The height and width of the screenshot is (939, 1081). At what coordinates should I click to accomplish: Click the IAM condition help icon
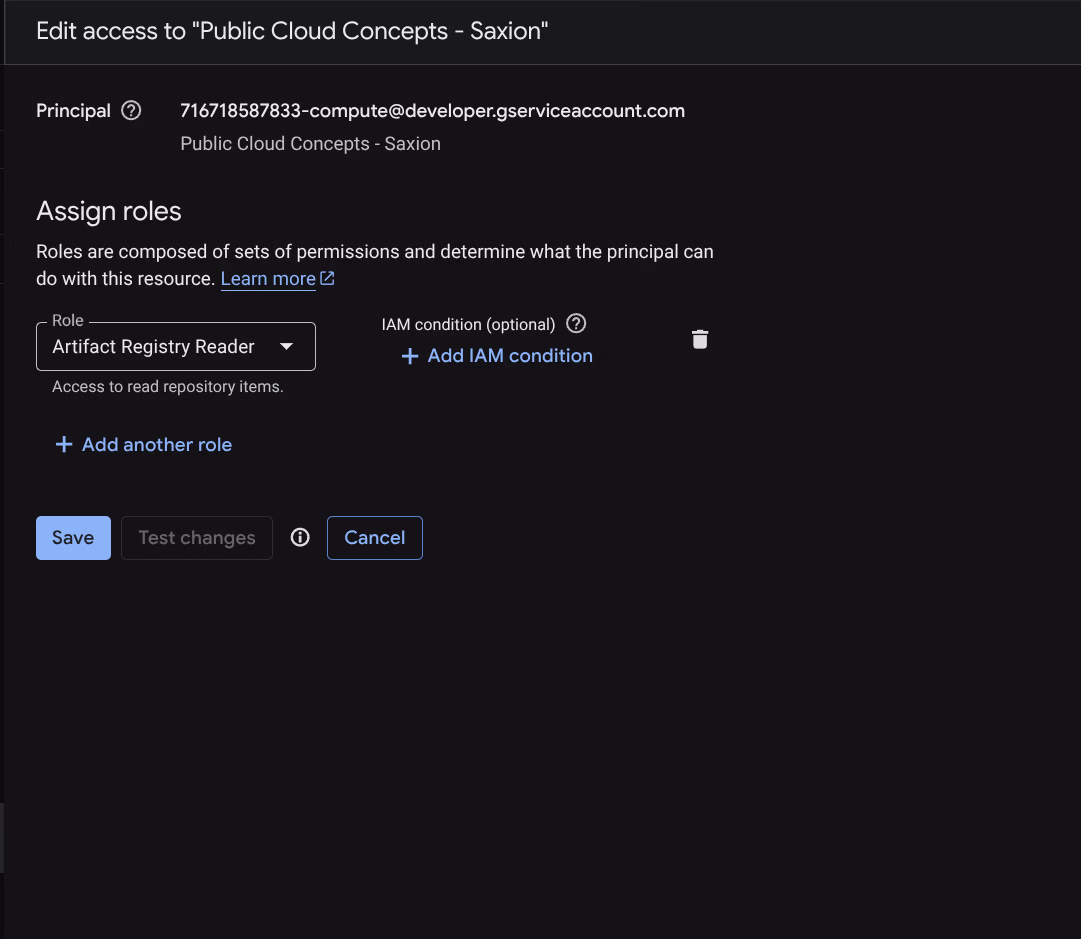575,323
